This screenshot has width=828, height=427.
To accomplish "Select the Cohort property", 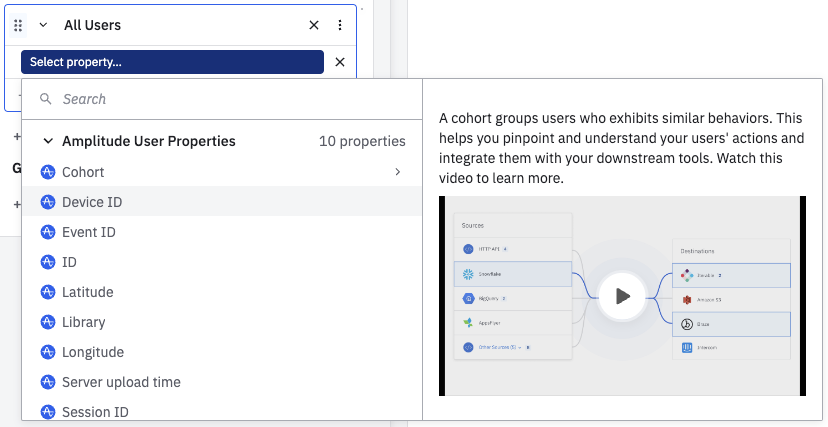I will coord(222,172).
